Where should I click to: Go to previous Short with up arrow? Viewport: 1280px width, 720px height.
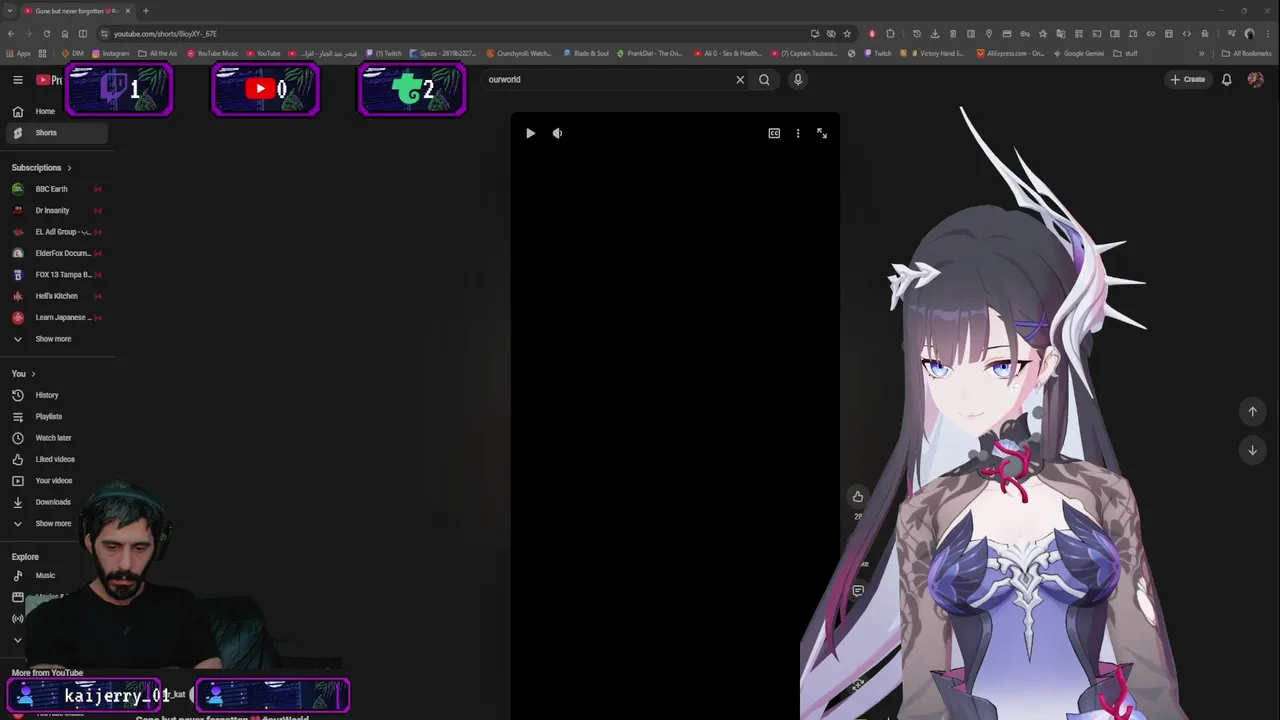coord(1252,411)
